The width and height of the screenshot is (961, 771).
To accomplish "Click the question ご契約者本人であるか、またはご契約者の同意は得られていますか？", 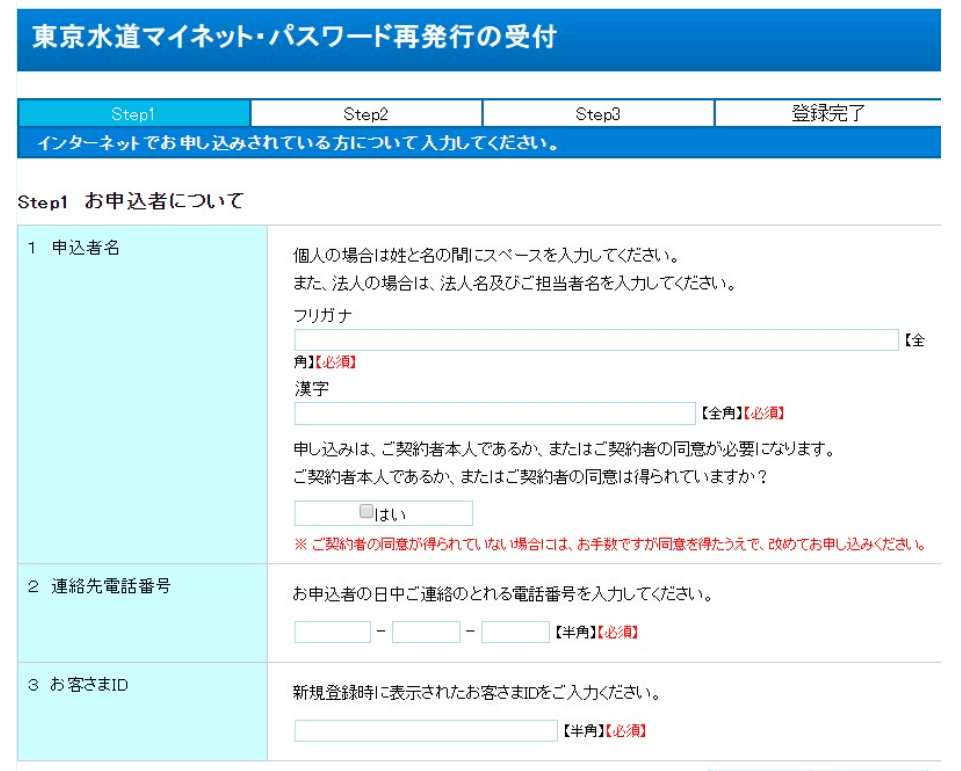I will pos(530,477).
